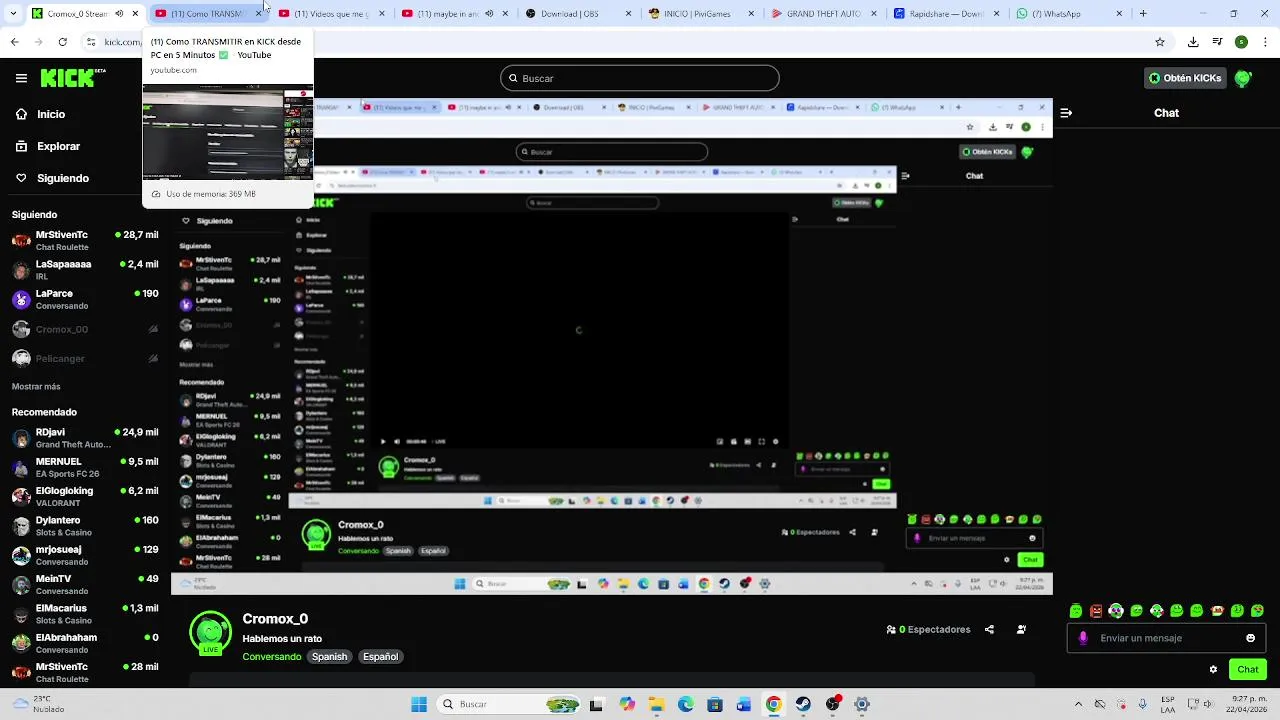
Task: Switch to the Videos que me gustan tab
Action: point(332,14)
